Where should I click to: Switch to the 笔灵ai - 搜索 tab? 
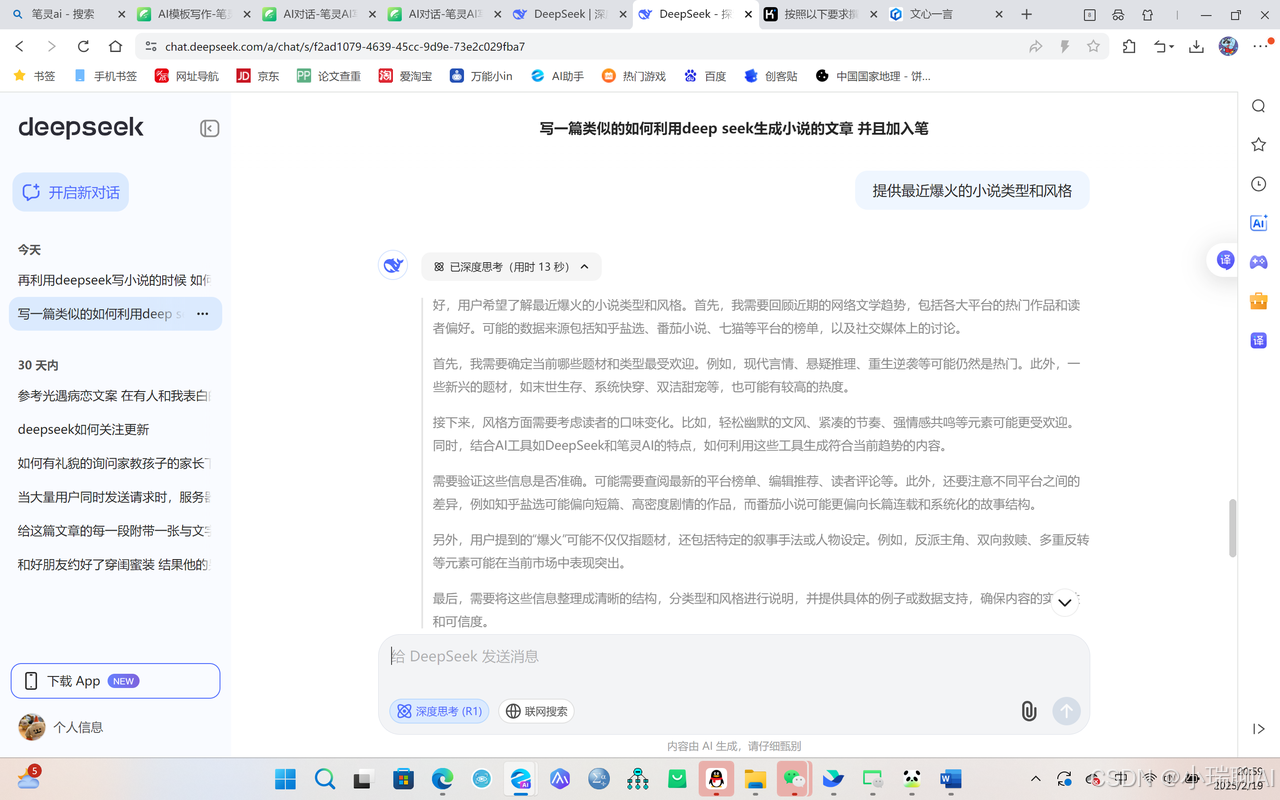(66, 15)
